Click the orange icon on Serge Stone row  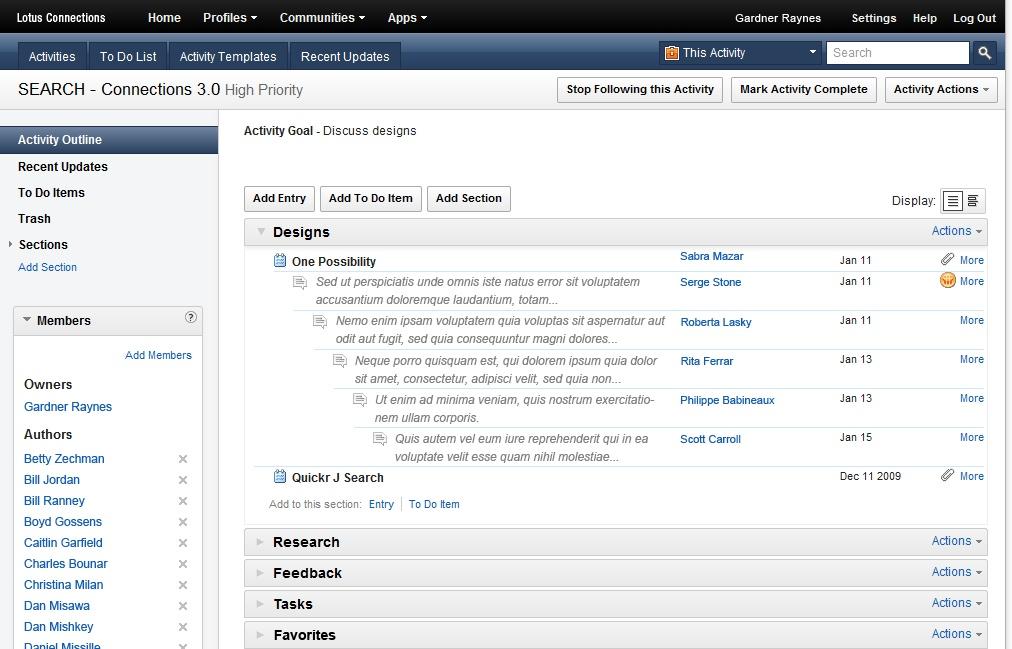[x=947, y=281]
